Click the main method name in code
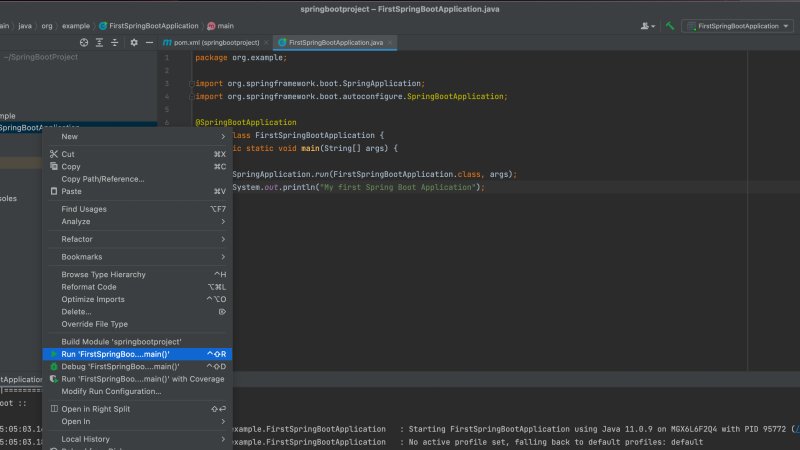Viewport: 800px width, 450px height. coord(310,148)
